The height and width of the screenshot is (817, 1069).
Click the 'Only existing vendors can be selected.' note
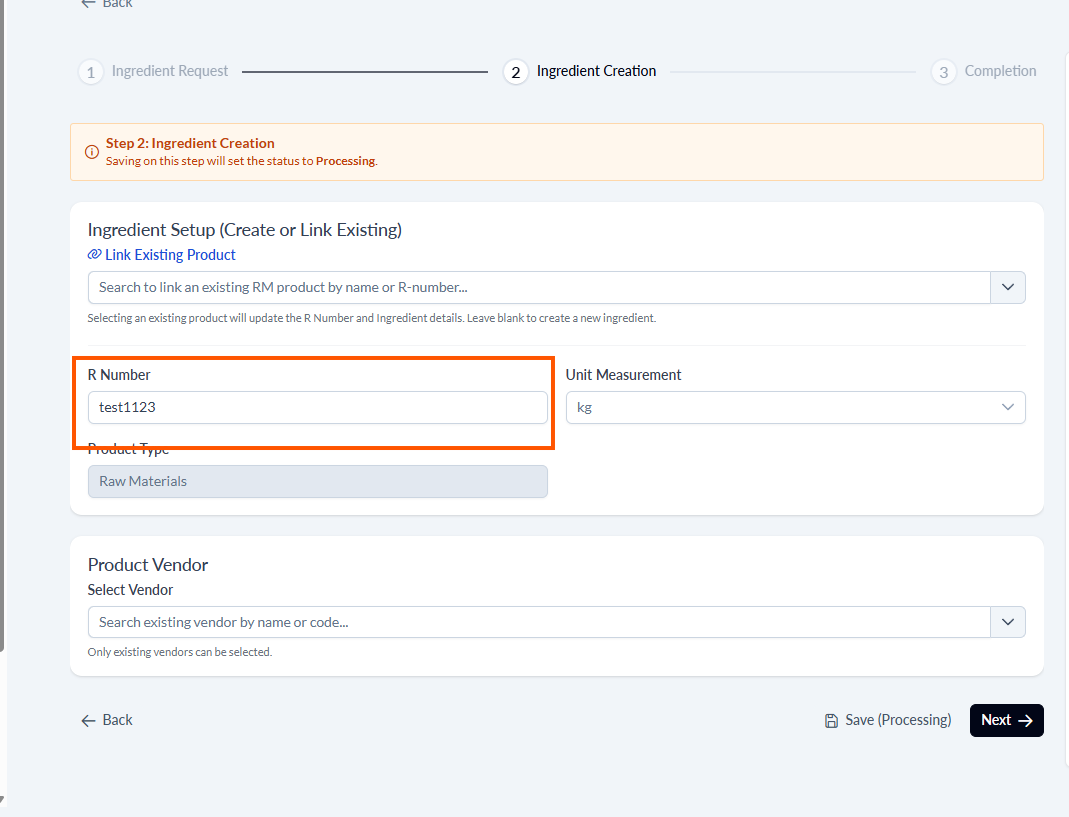coord(180,652)
